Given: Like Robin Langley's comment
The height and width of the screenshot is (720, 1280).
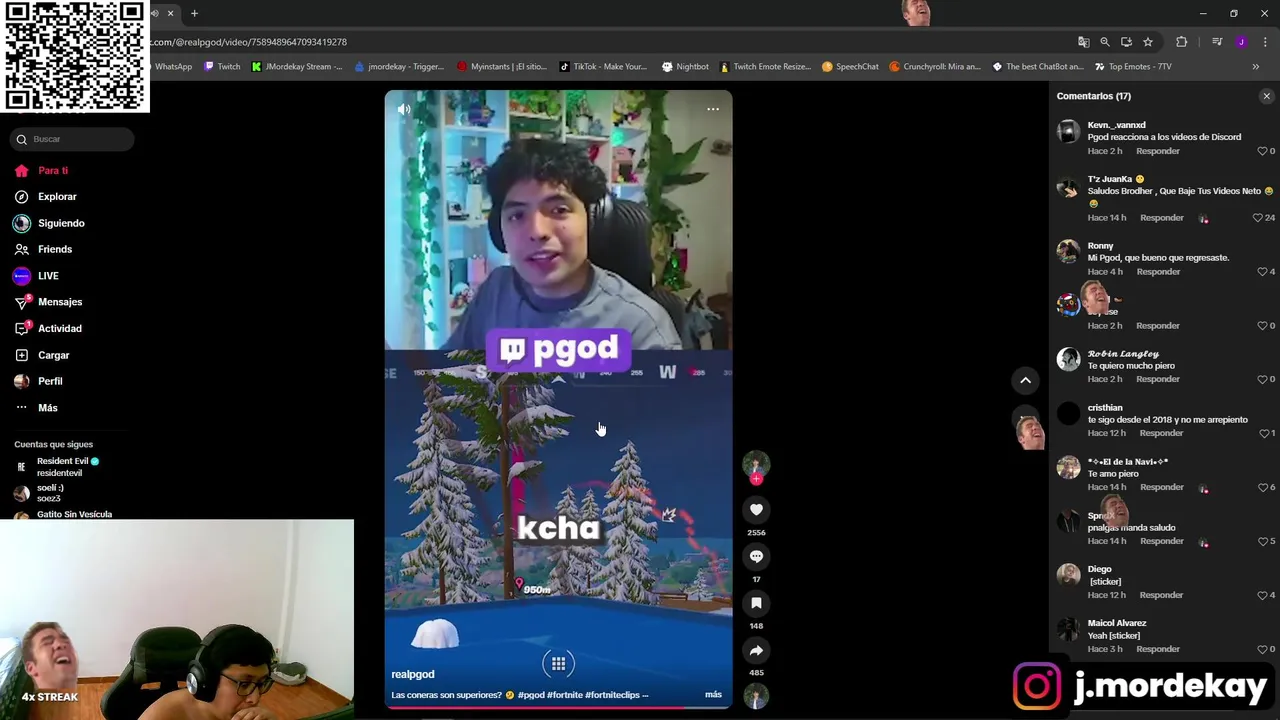Looking at the screenshot, I should coord(1262,380).
